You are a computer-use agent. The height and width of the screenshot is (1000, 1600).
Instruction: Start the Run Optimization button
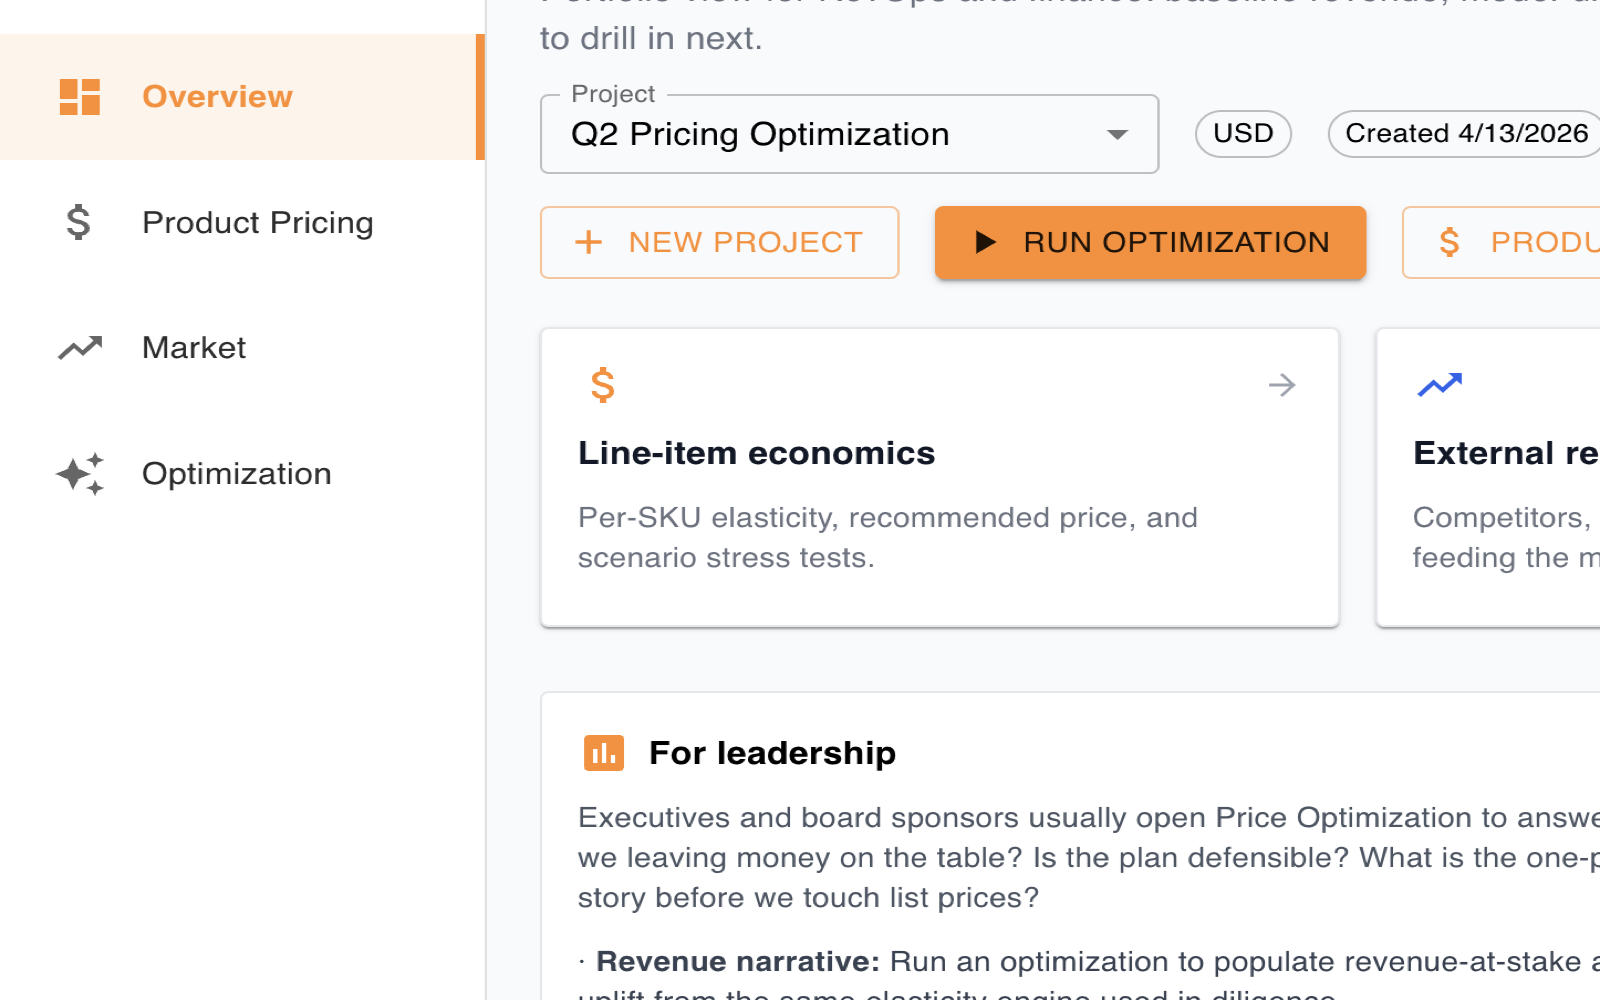pyautogui.click(x=1150, y=242)
